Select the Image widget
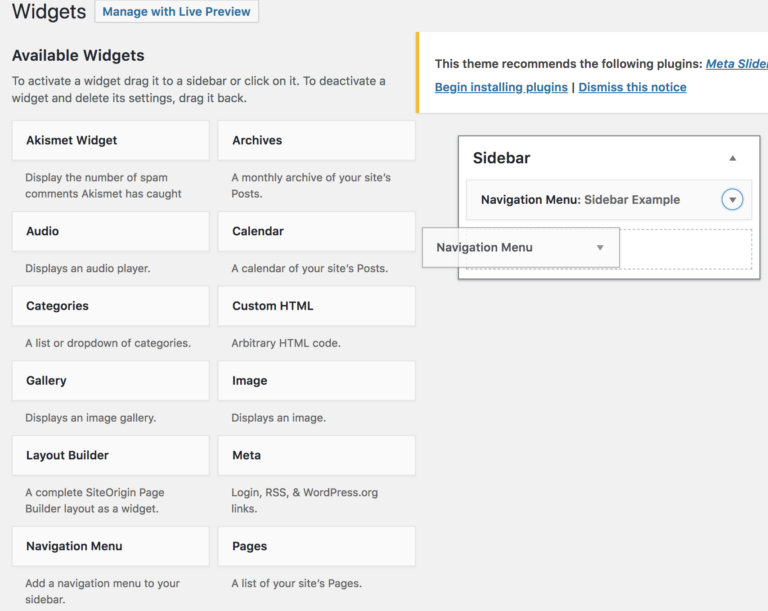 tap(316, 381)
